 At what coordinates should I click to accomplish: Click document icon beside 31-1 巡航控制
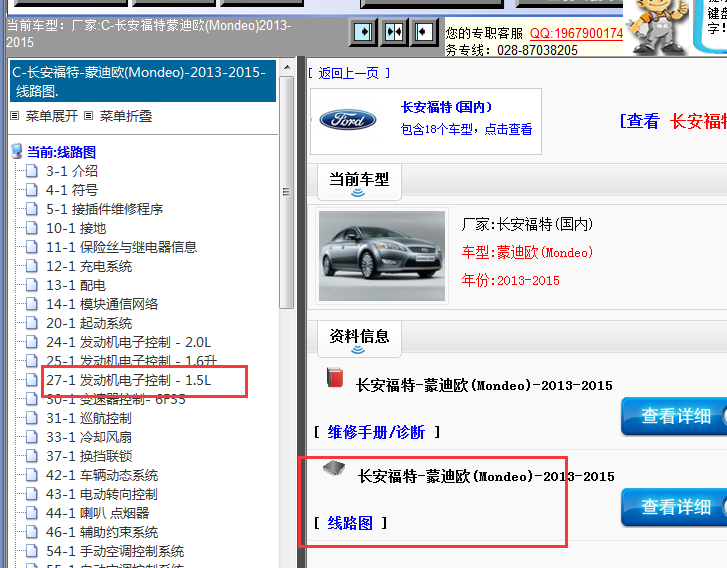coord(32,418)
